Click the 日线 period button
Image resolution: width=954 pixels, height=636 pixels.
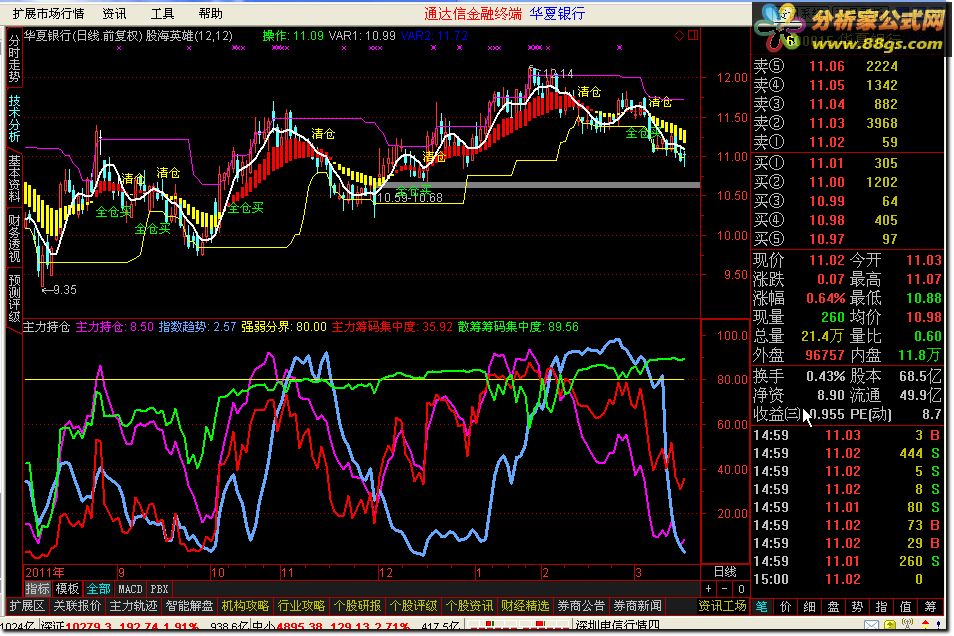click(x=725, y=572)
